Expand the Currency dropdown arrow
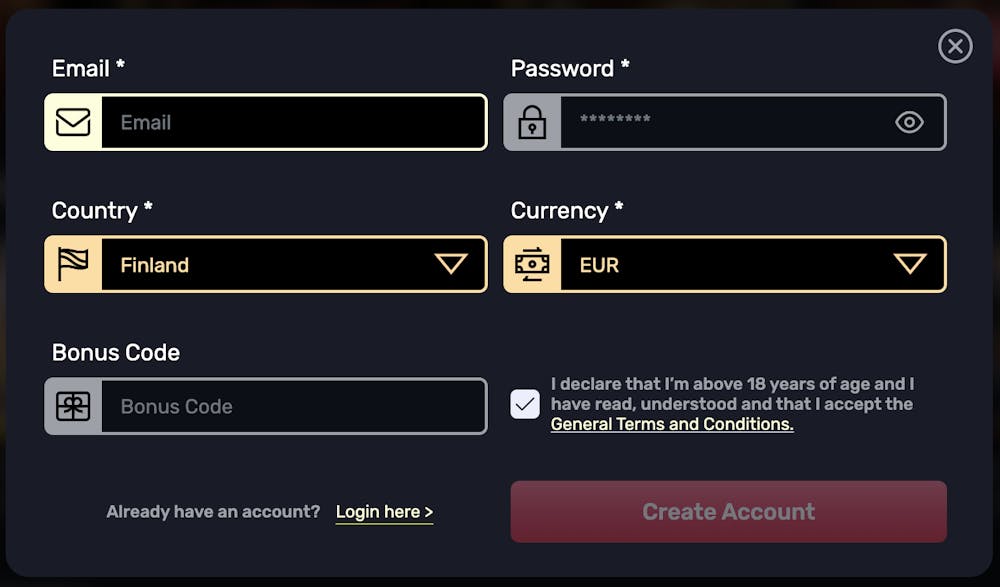The height and width of the screenshot is (587, 1000). (x=910, y=264)
